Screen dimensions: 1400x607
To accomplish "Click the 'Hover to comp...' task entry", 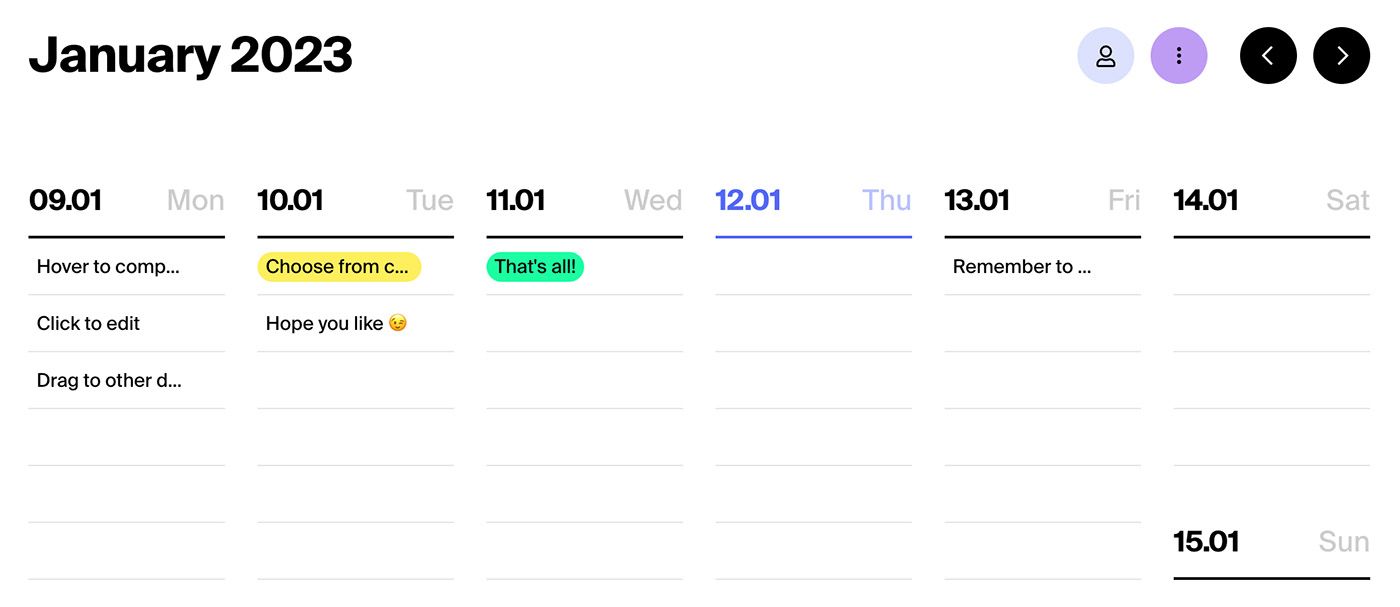I will pos(109,267).
